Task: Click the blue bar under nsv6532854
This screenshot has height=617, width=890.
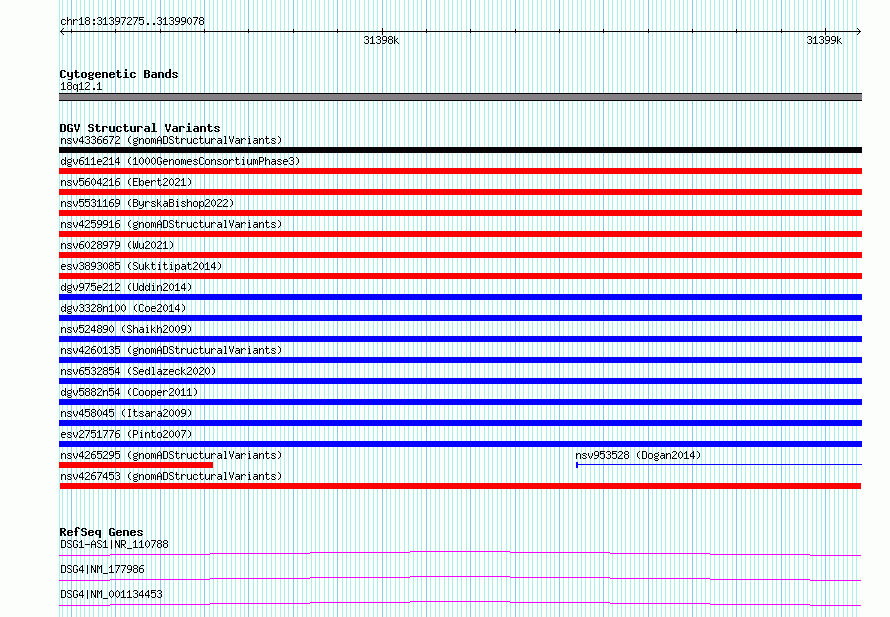Action: click(460, 381)
